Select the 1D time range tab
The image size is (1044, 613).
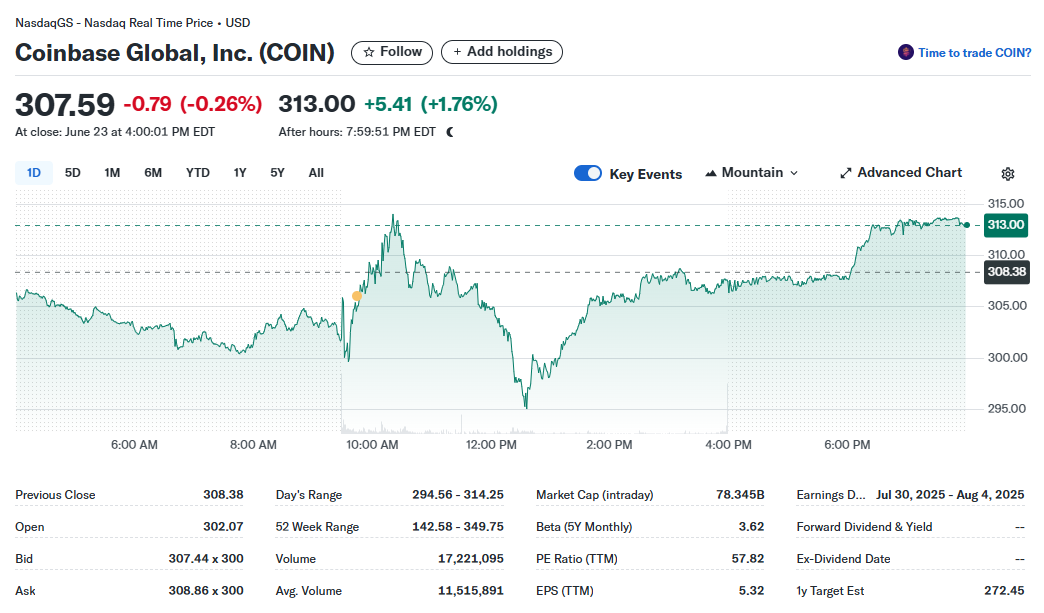(34, 173)
